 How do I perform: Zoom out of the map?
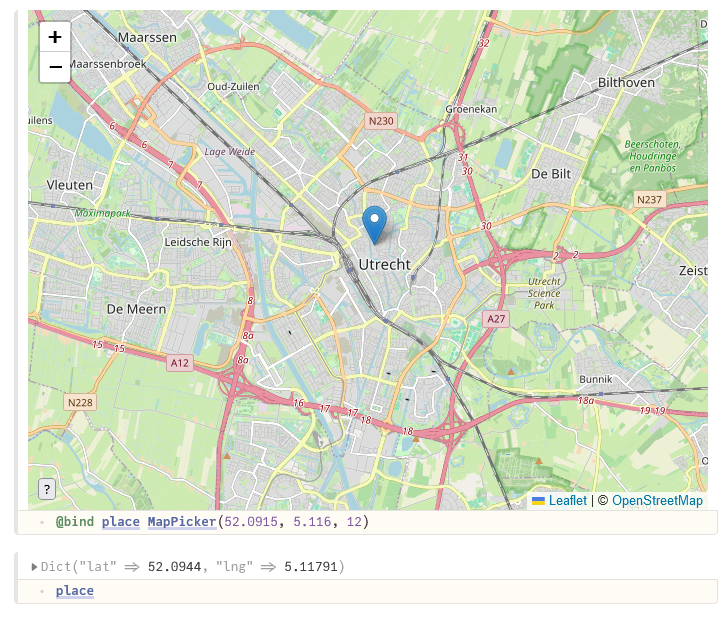(x=55, y=67)
